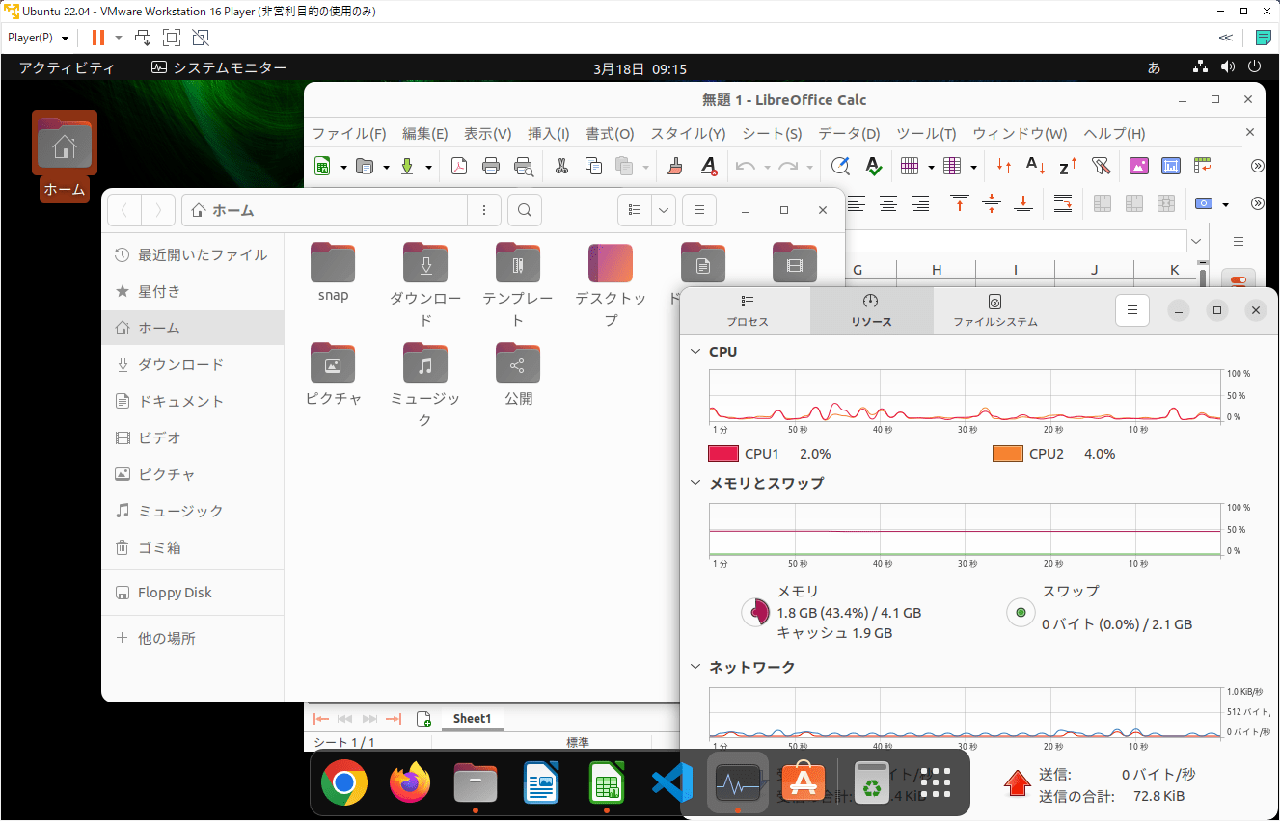
Task: Open 他の場所 in Files sidebar
Action: click(193, 638)
